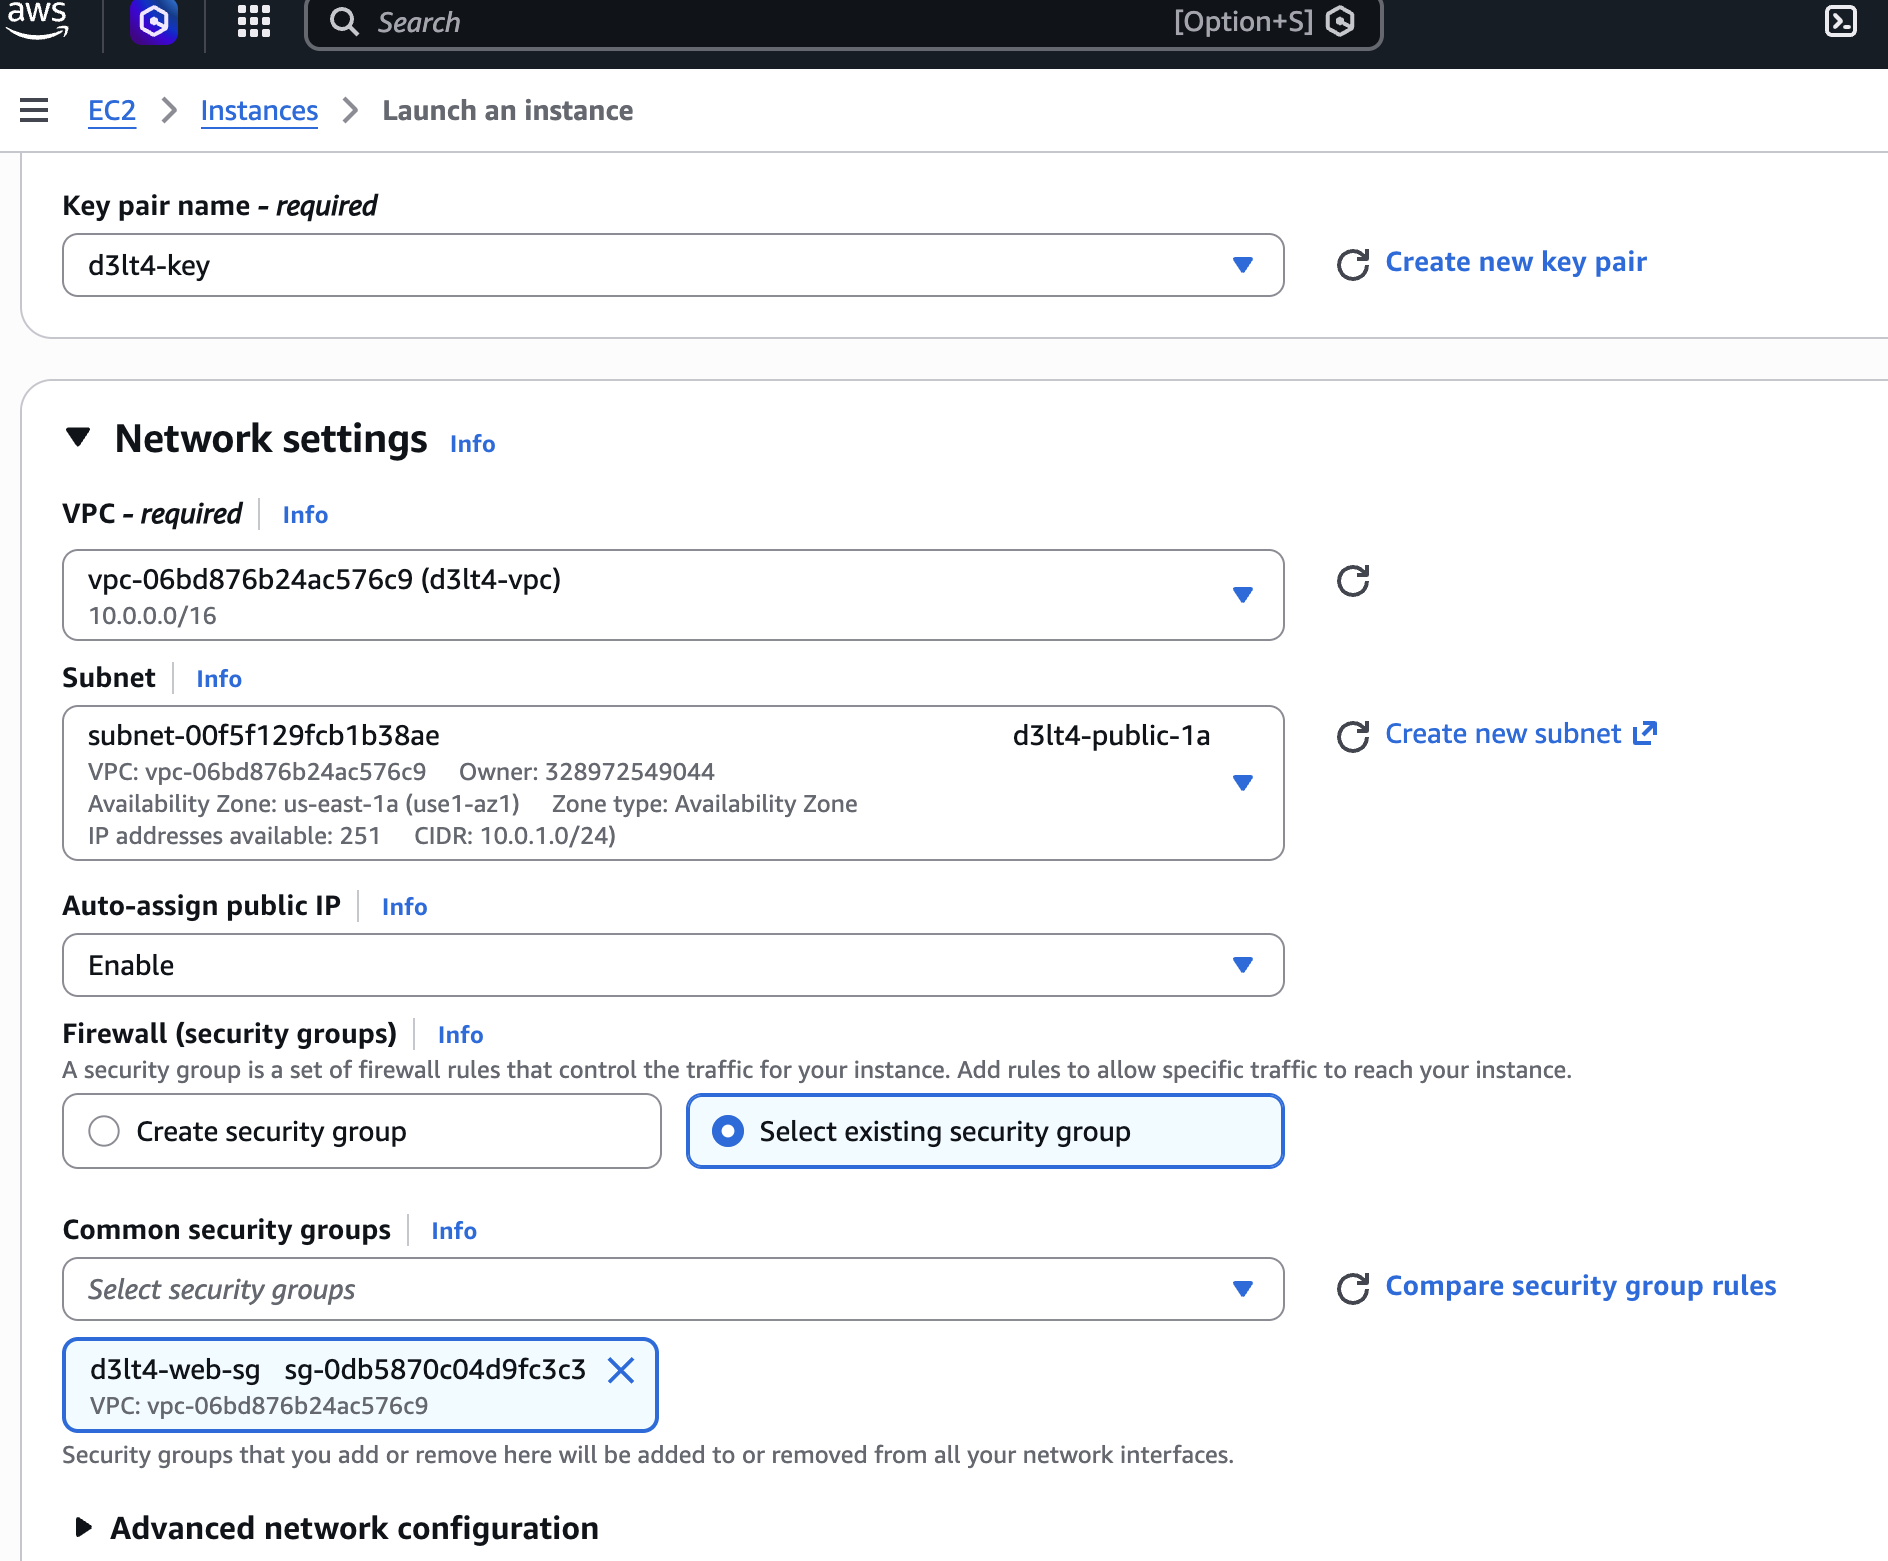This screenshot has height=1561, width=1888.
Task: Select the Select existing security group option
Action: (728, 1131)
